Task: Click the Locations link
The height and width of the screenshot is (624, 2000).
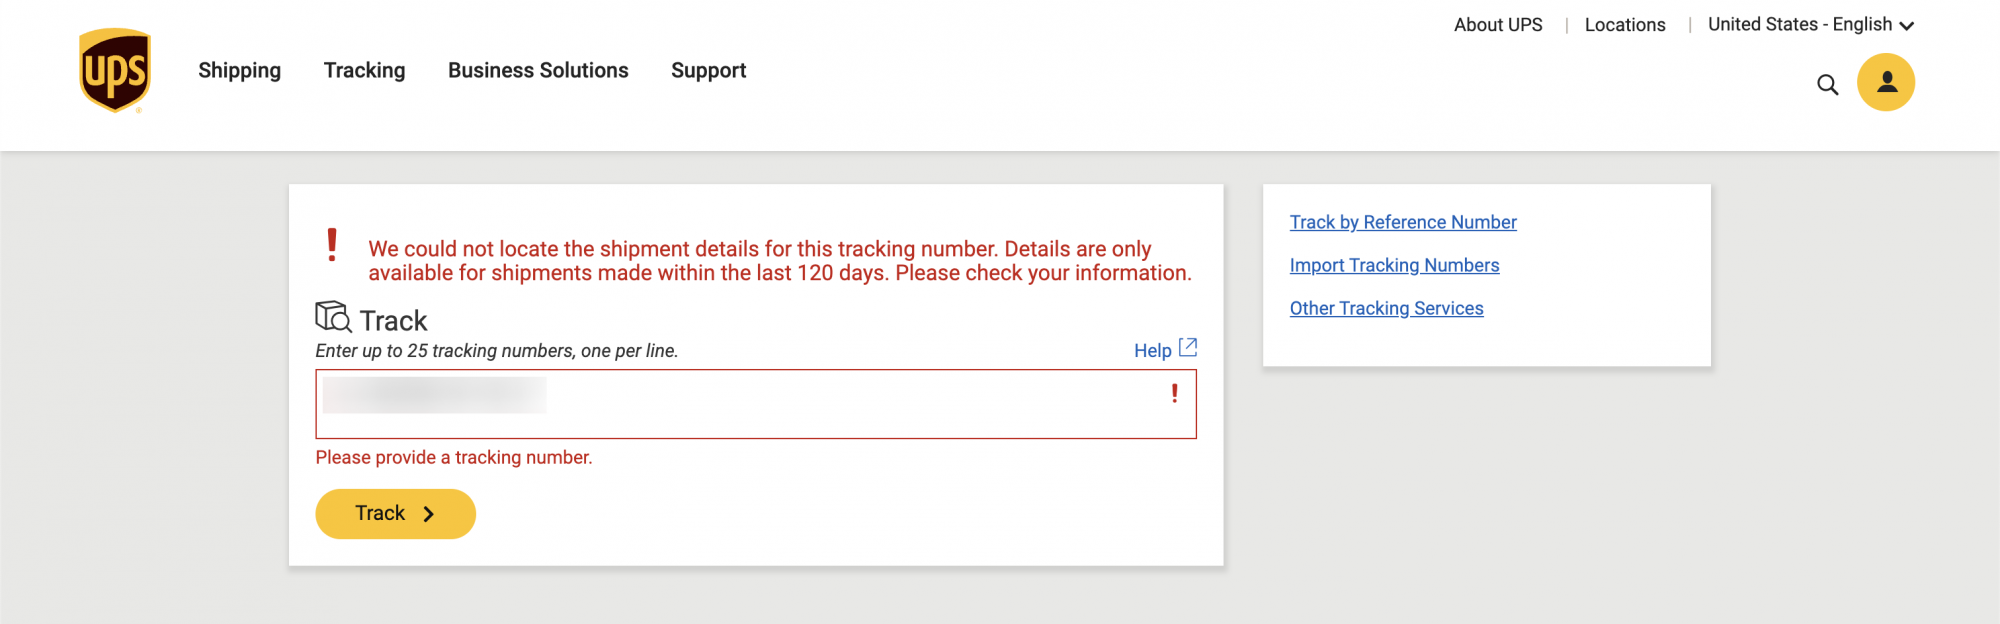Action: 1625,25
